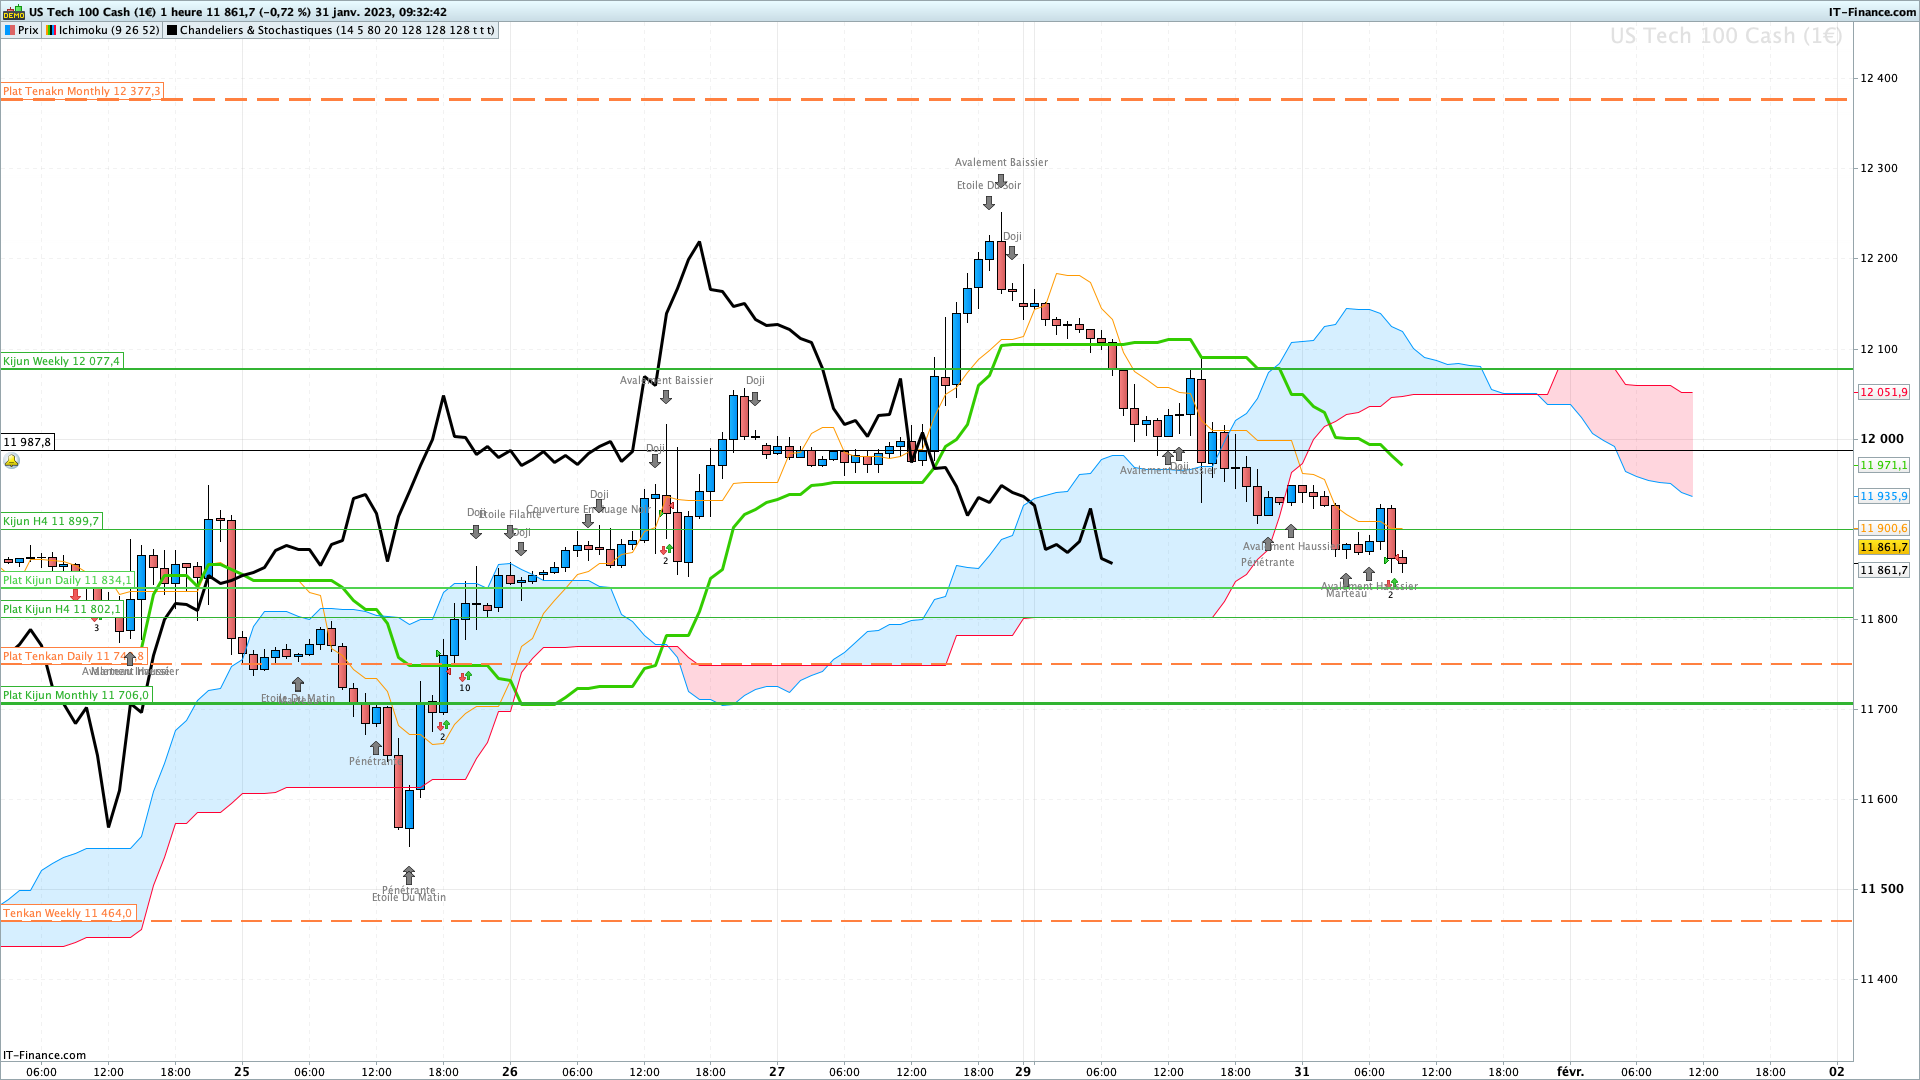Click the black Chandeliers color swatch
This screenshot has width=1920, height=1080.
point(172,30)
